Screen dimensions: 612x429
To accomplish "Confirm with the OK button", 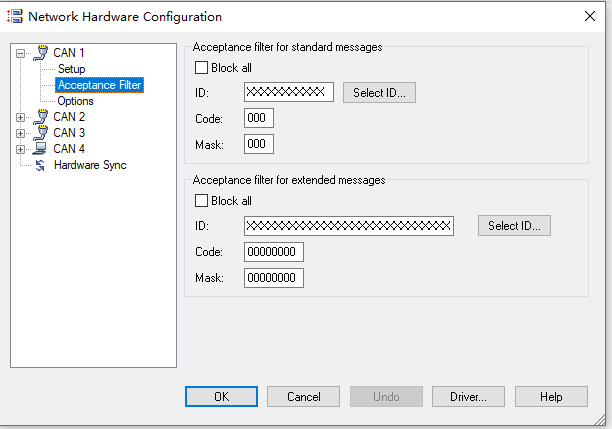I will point(221,397).
